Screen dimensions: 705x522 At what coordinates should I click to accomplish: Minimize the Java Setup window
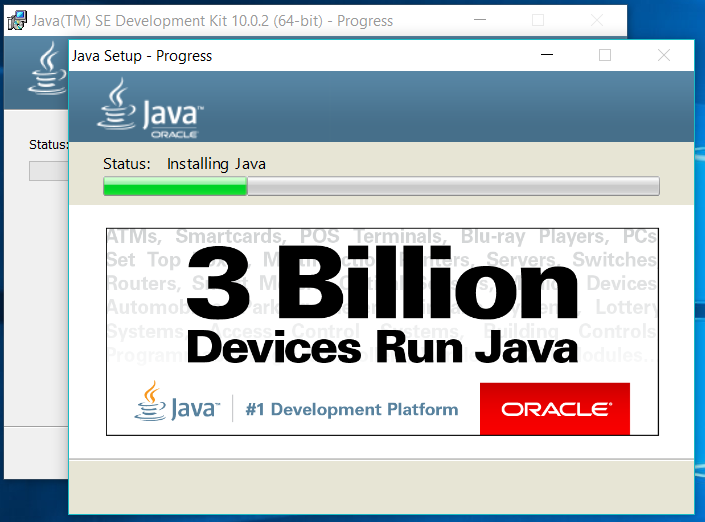point(547,55)
